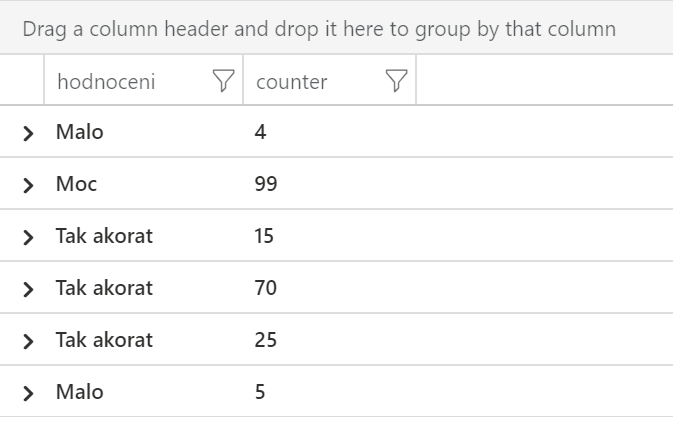This screenshot has width=673, height=425.
Task: Expand the Malo row with counter 5
Action: [28, 393]
